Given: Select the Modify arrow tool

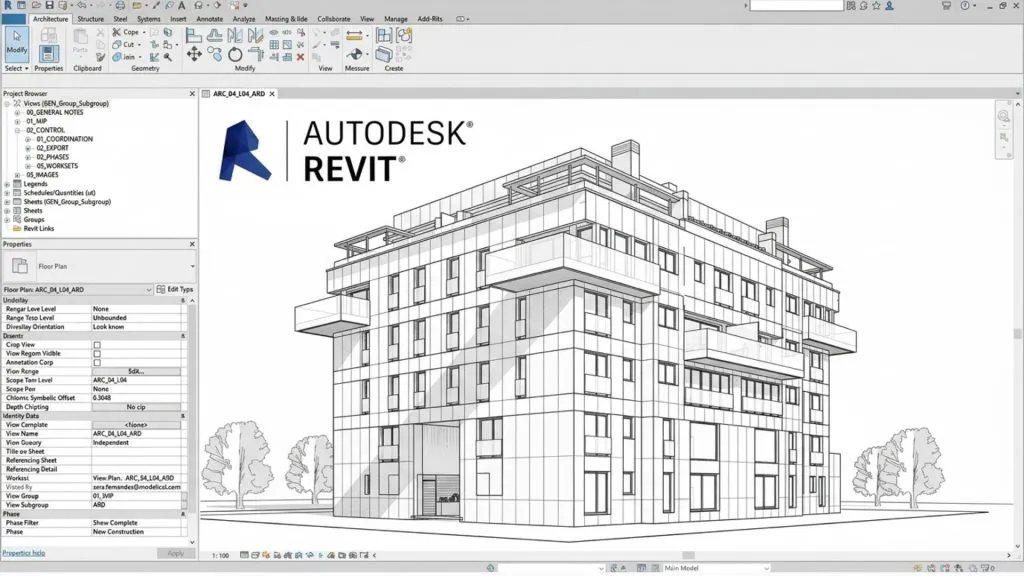Looking at the screenshot, I should coord(16,42).
